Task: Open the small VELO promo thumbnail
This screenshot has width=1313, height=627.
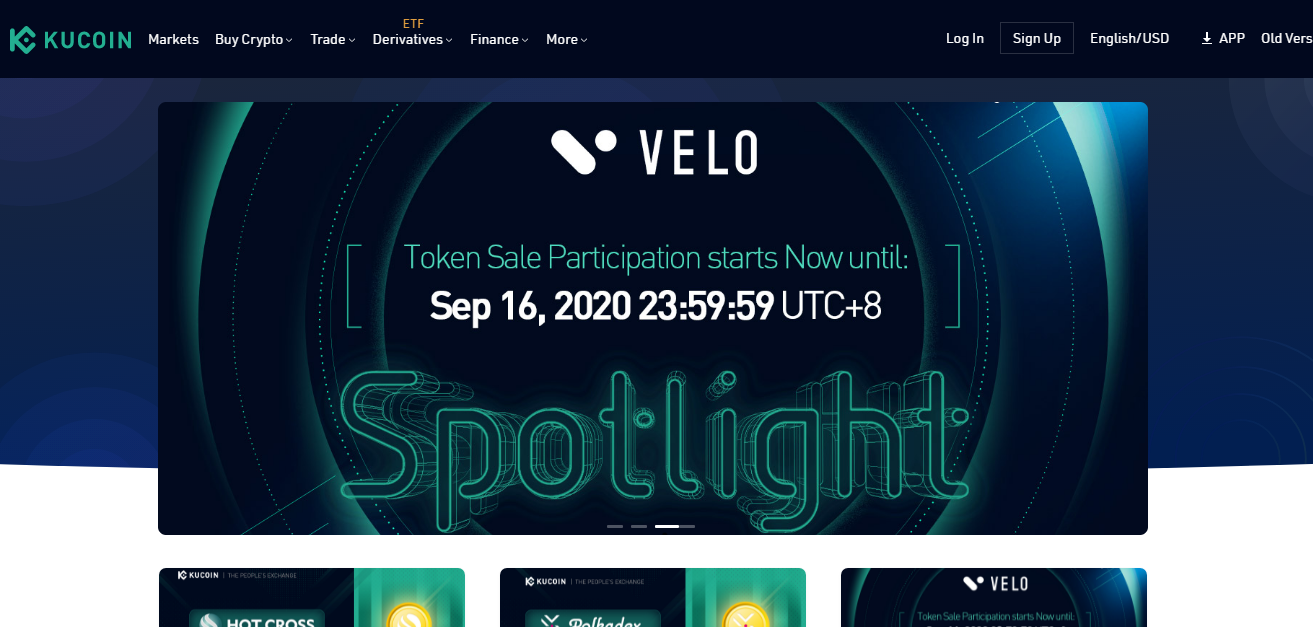Action: coord(994,598)
